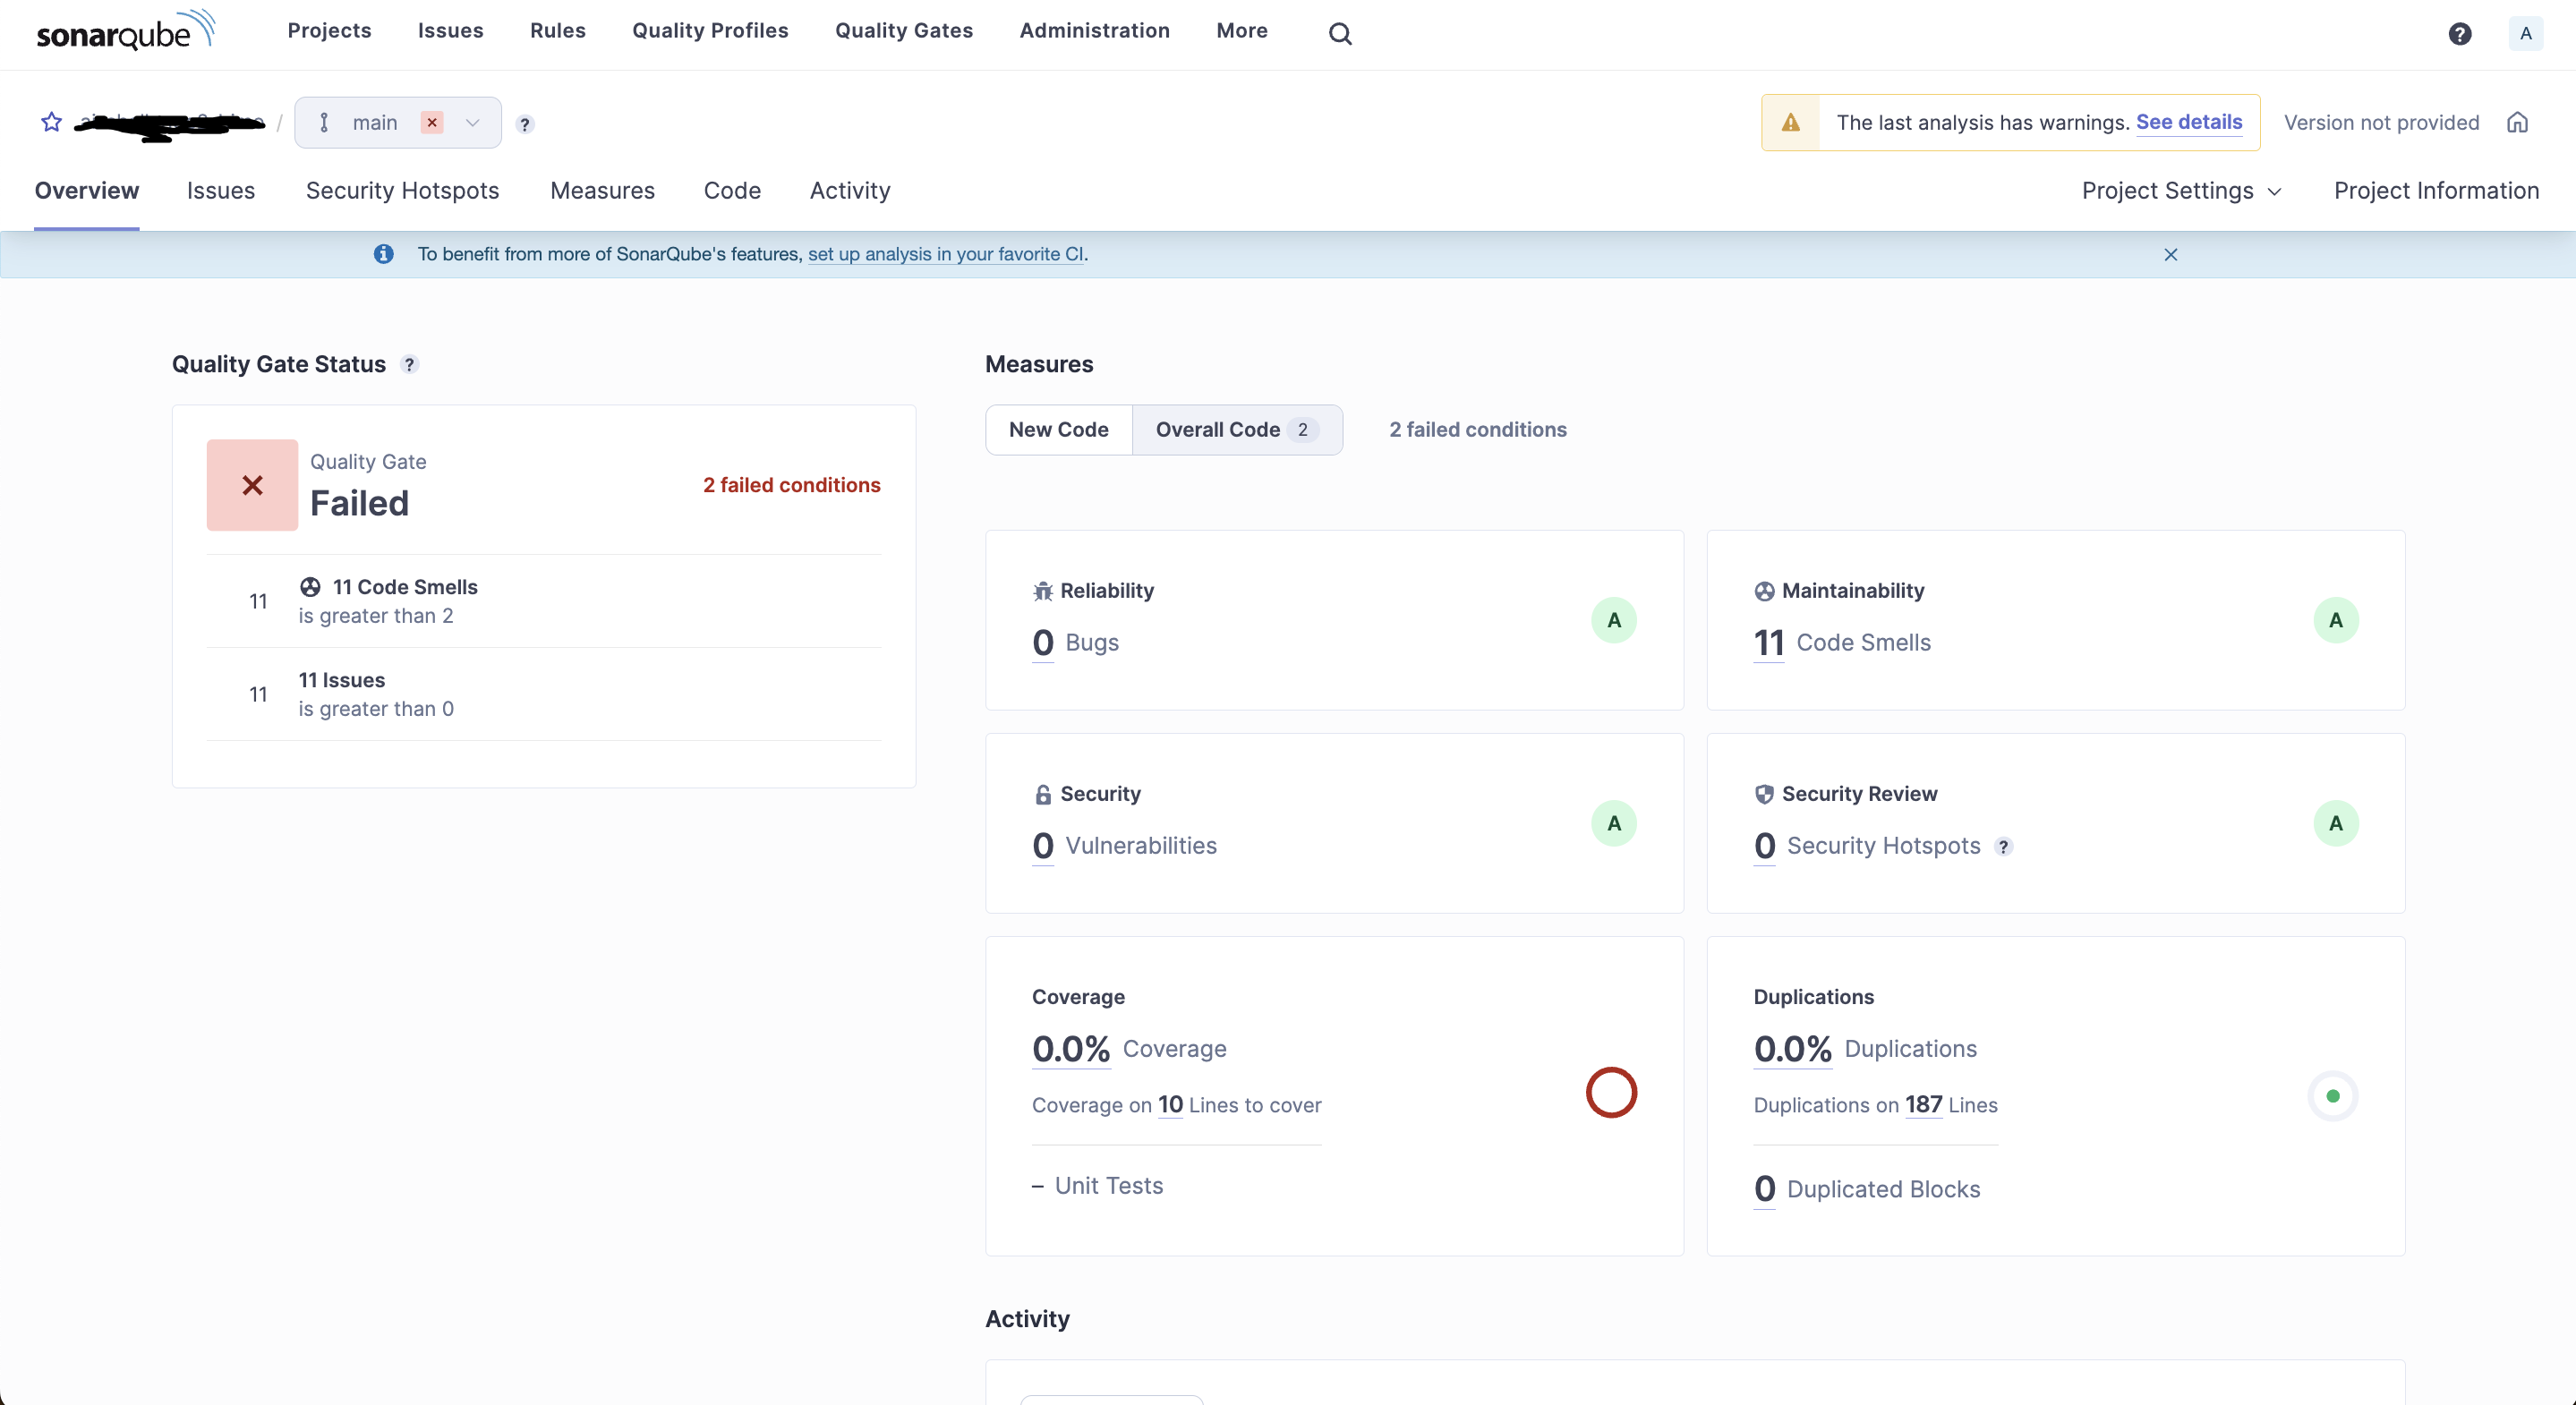Image resolution: width=2576 pixels, height=1405 pixels.
Task: Click the 0 Vulnerabilities count
Action: pyautogui.click(x=1043, y=846)
